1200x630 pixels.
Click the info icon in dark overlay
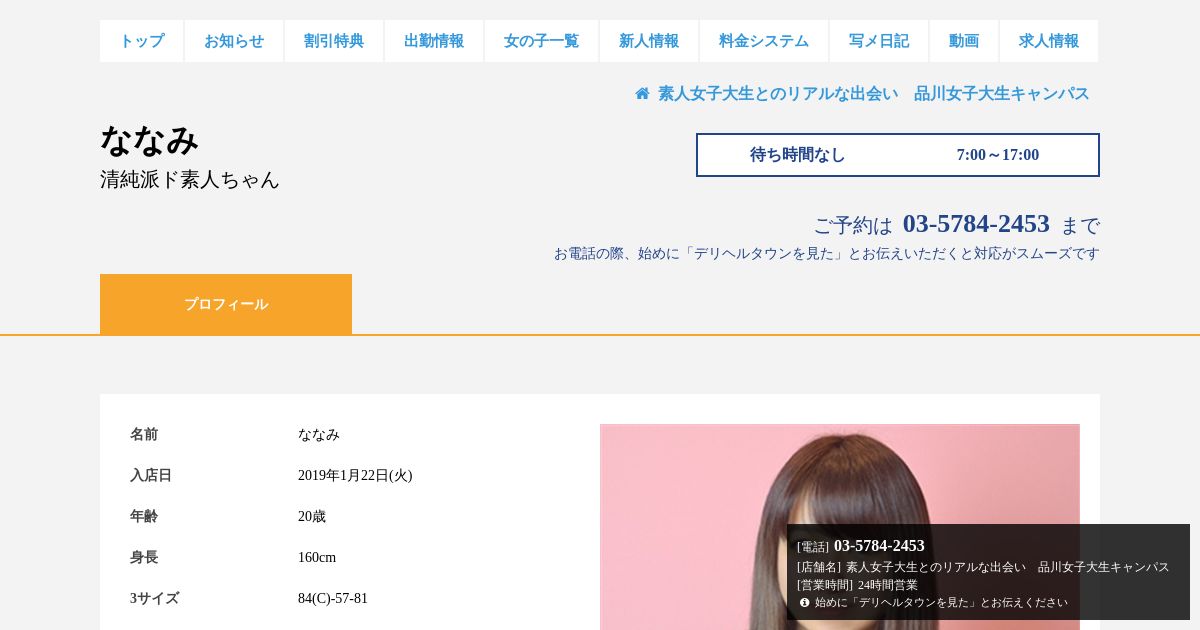click(x=804, y=602)
